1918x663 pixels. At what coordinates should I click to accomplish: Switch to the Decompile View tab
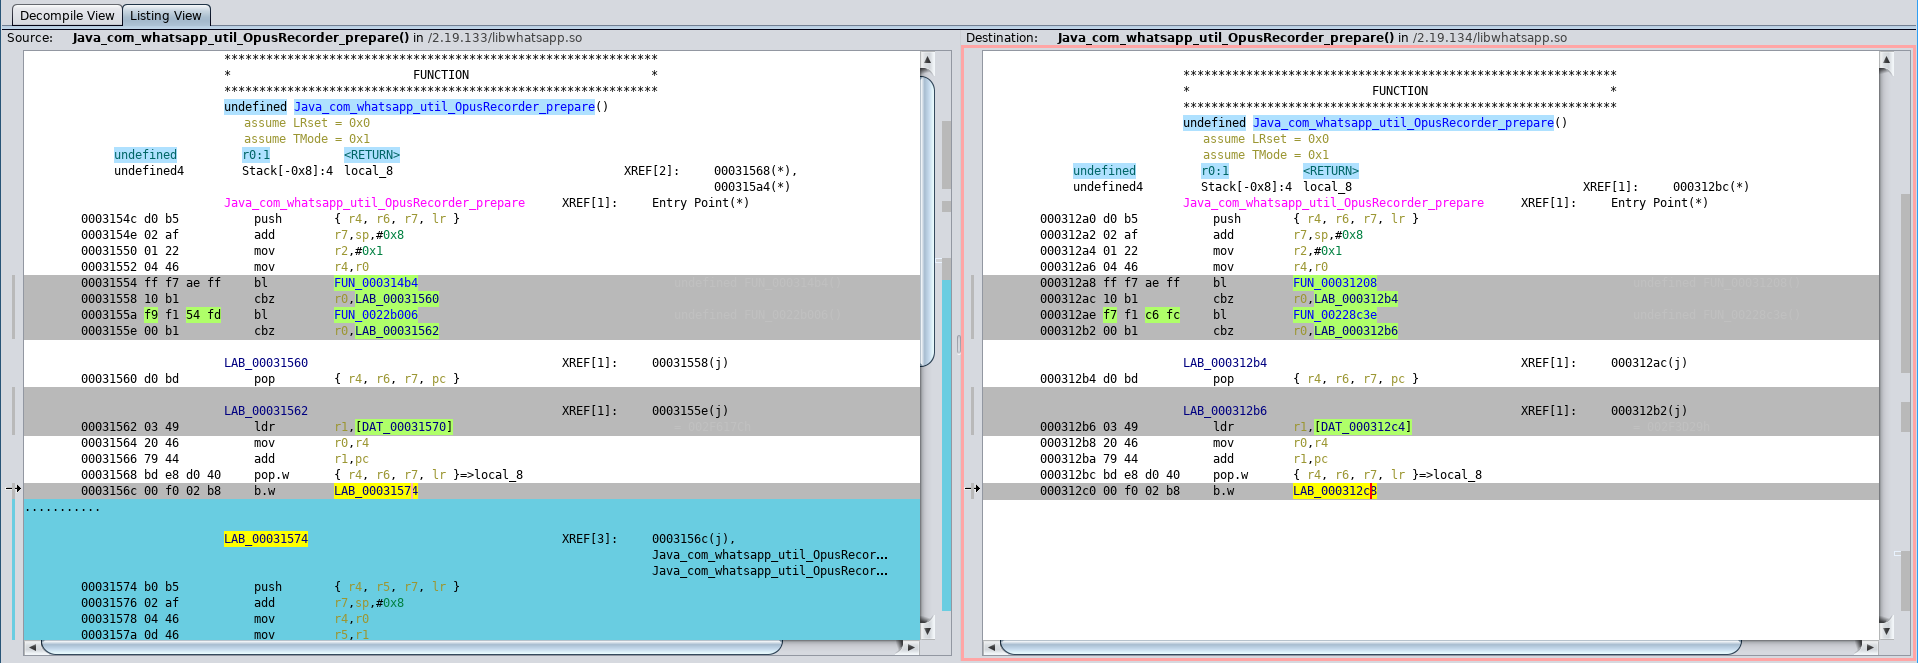66,15
